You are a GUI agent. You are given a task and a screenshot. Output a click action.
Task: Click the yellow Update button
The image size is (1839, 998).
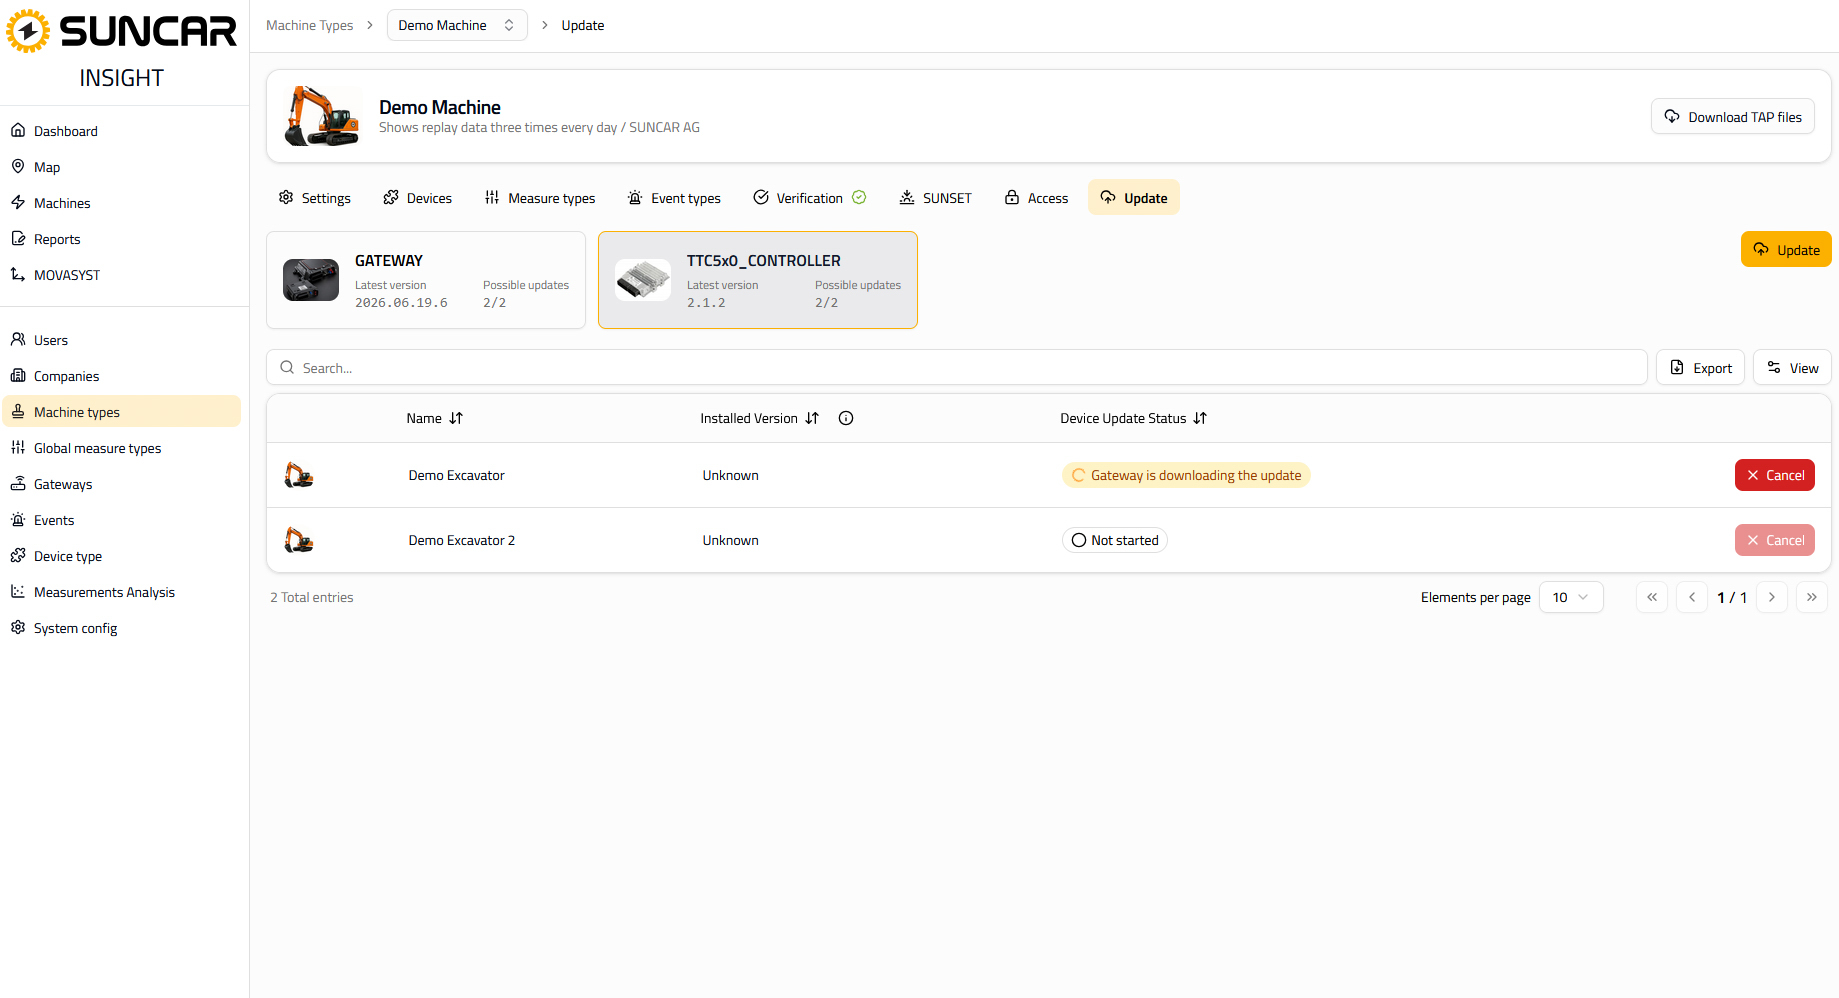tap(1786, 250)
